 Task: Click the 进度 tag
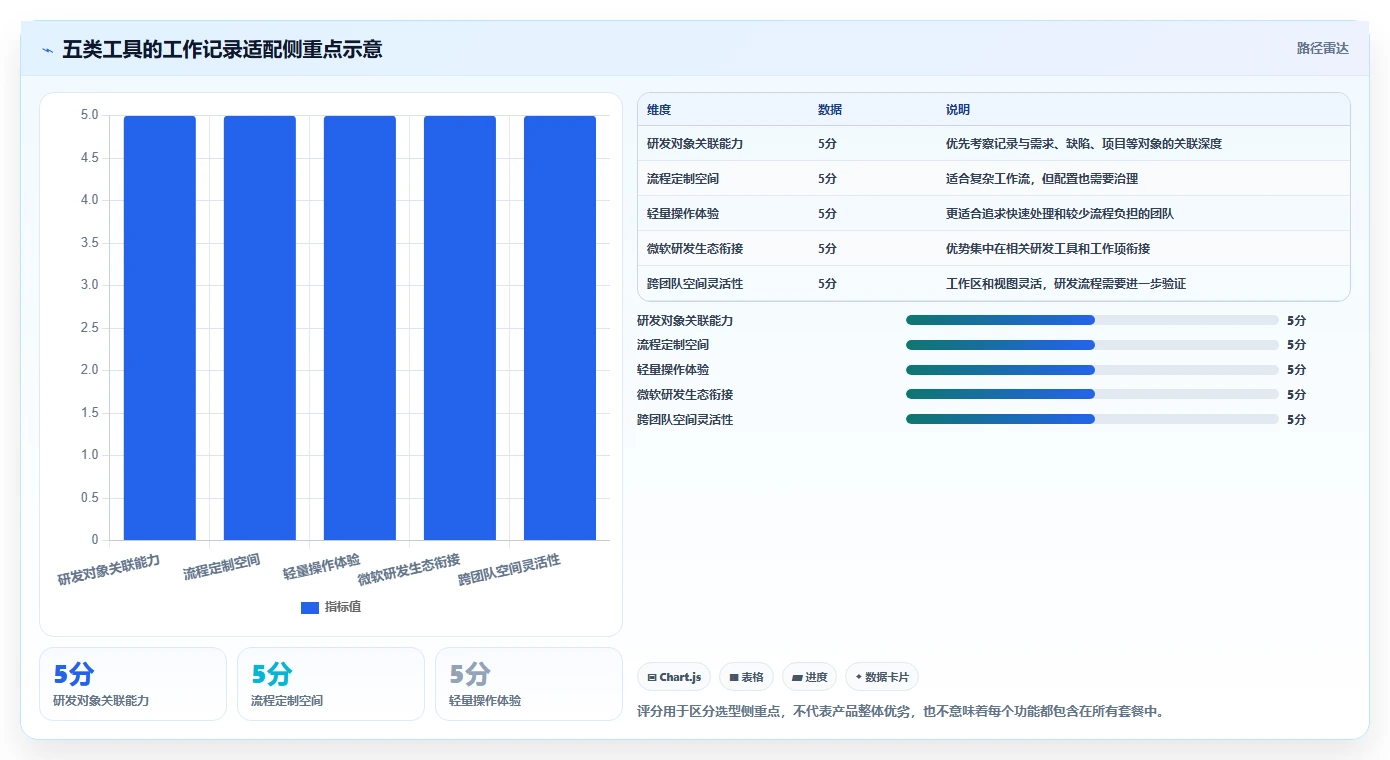pos(809,677)
